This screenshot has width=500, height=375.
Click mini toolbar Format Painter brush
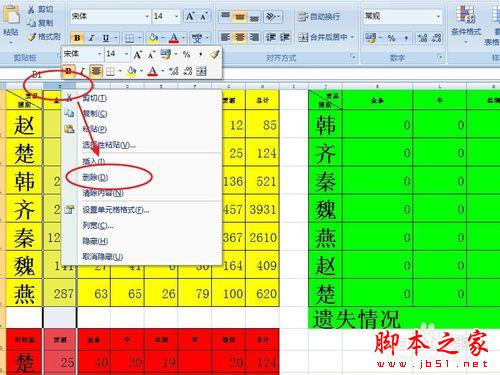click(215, 54)
